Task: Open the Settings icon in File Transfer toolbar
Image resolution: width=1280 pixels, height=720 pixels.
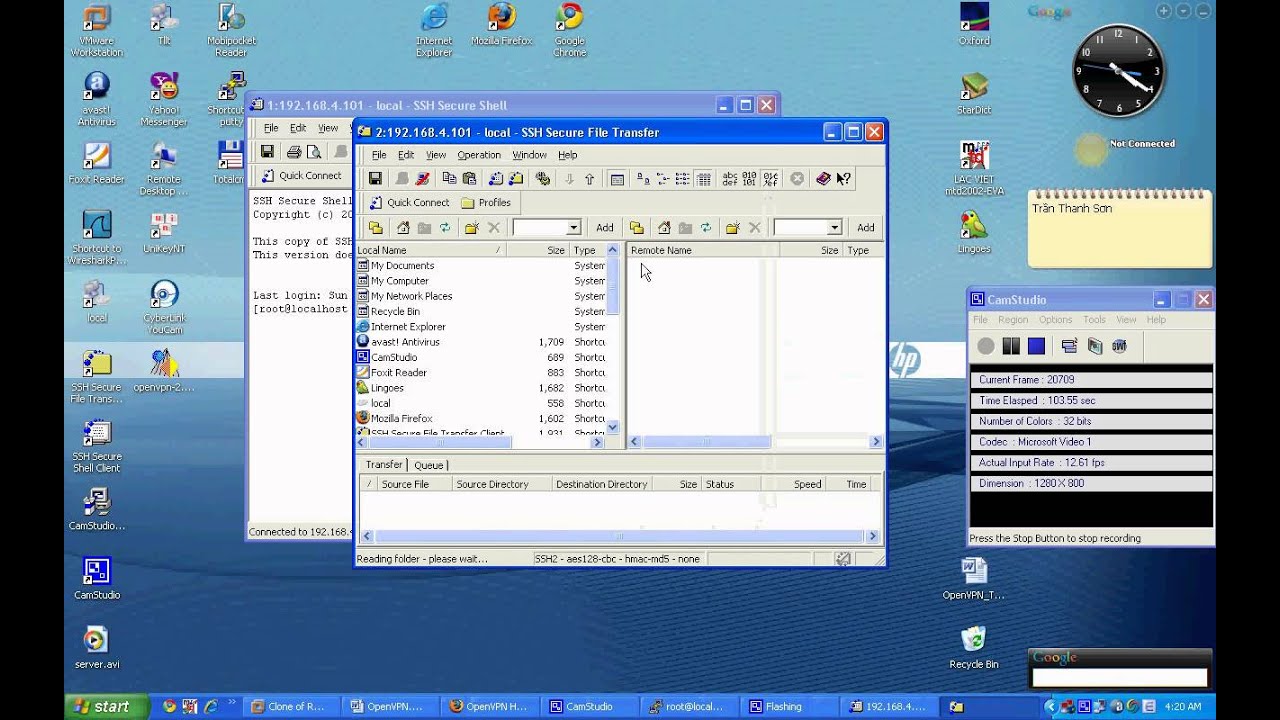Action: [543, 179]
